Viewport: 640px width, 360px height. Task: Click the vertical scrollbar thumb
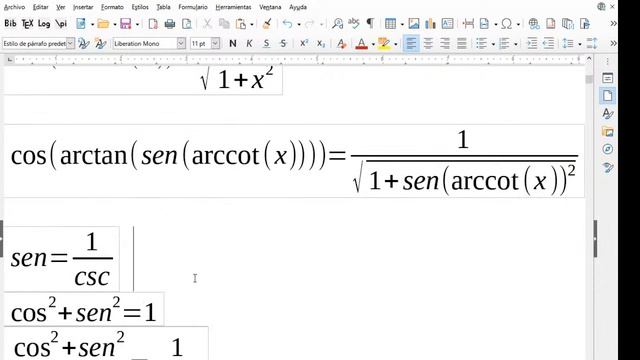(589, 79)
